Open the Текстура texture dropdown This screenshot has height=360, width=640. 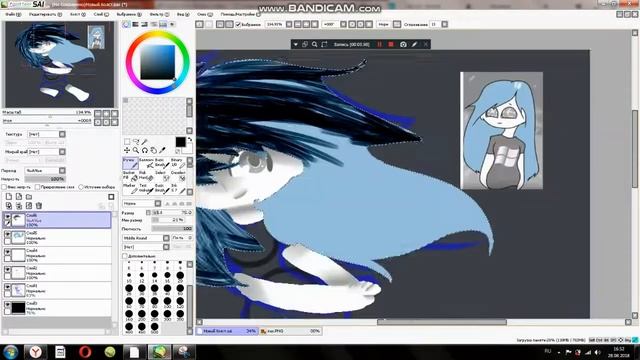point(46,134)
